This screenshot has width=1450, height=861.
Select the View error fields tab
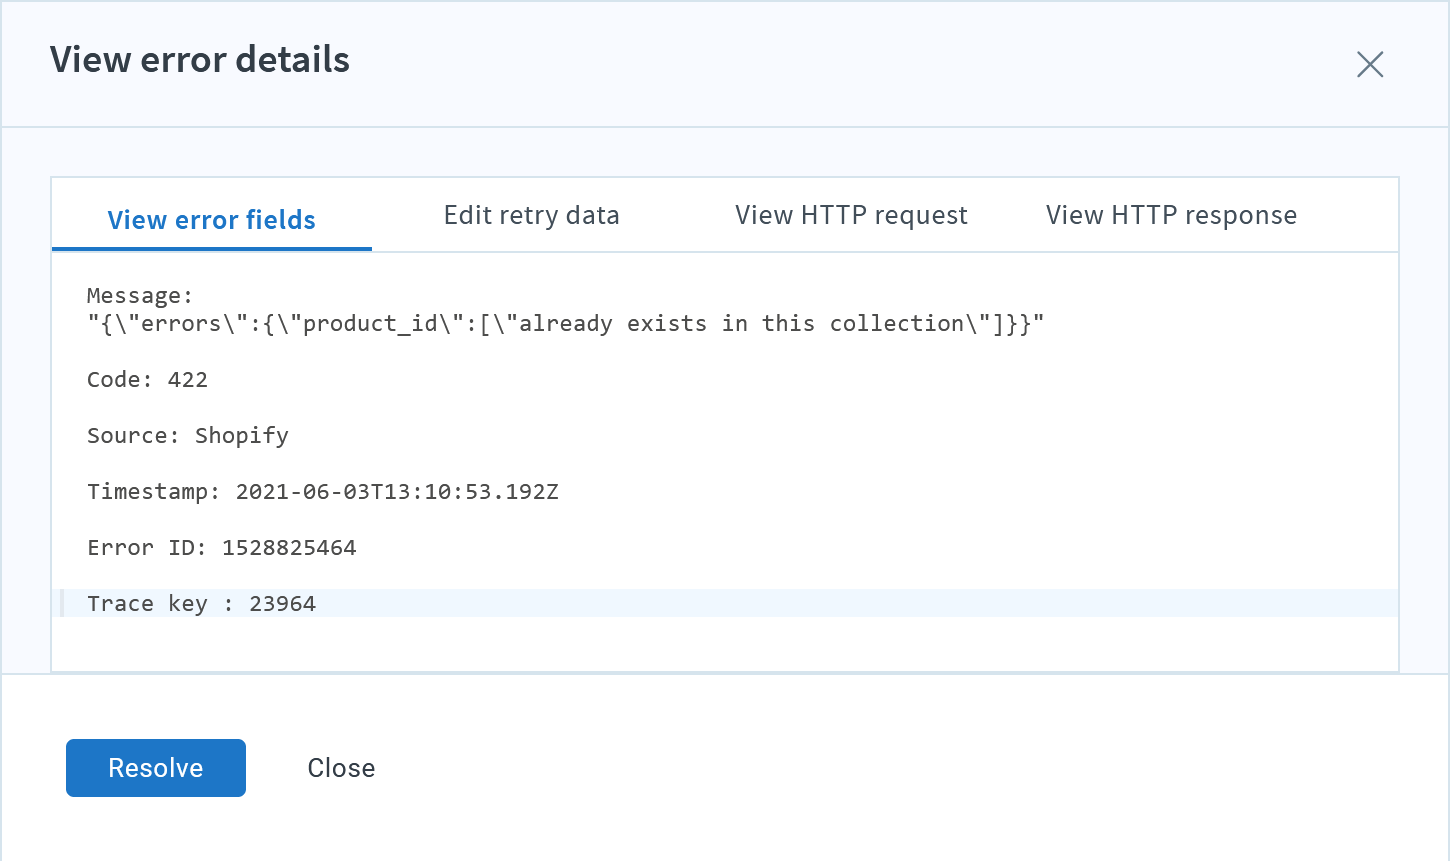(x=211, y=219)
